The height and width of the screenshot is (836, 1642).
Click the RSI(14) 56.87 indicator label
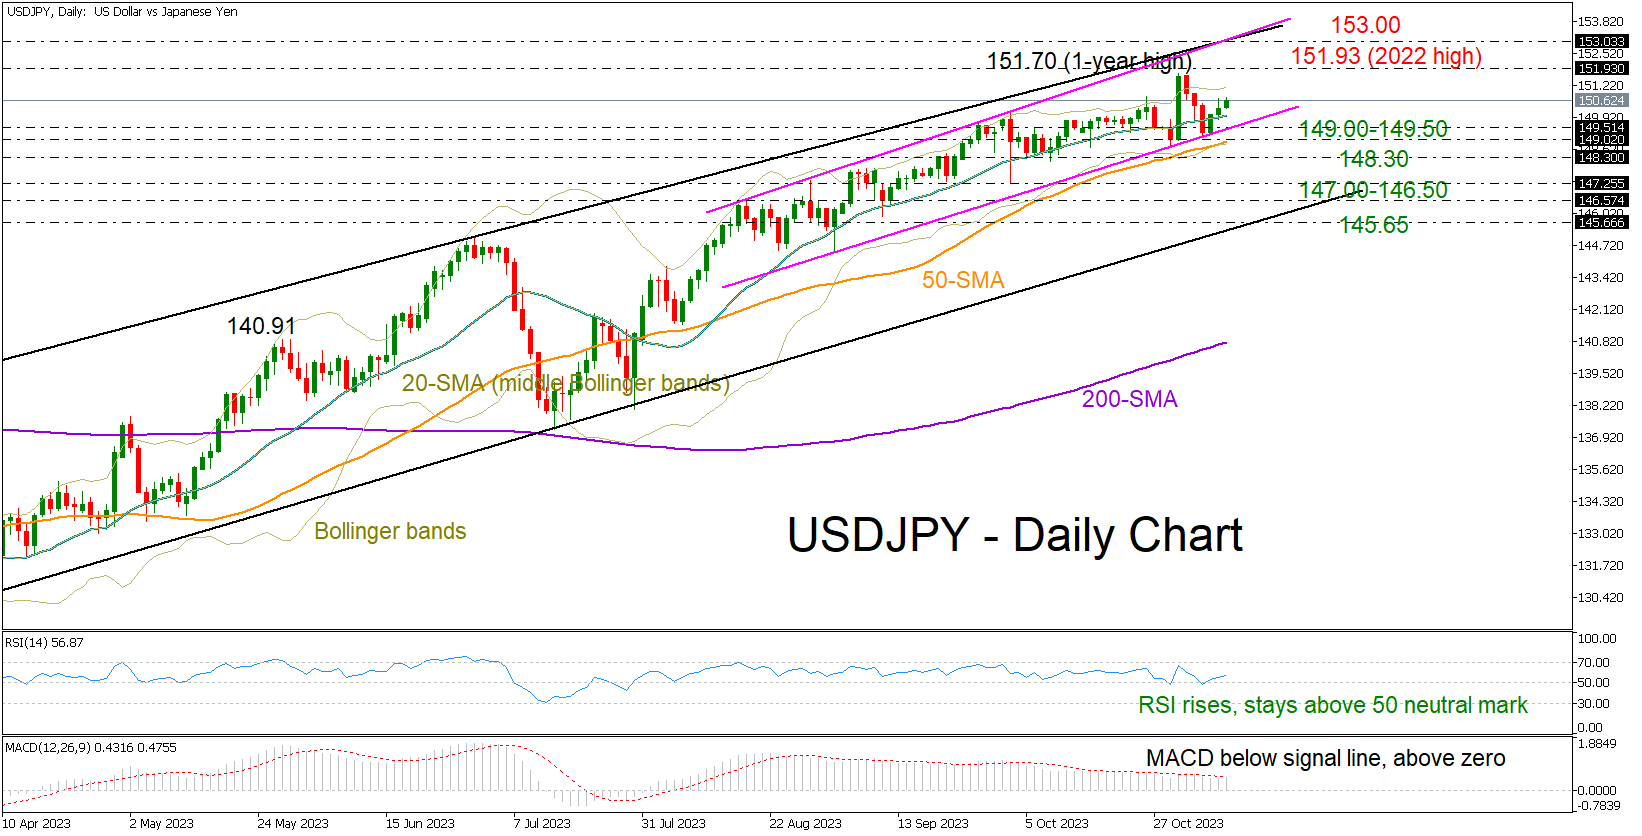[x=44, y=643]
